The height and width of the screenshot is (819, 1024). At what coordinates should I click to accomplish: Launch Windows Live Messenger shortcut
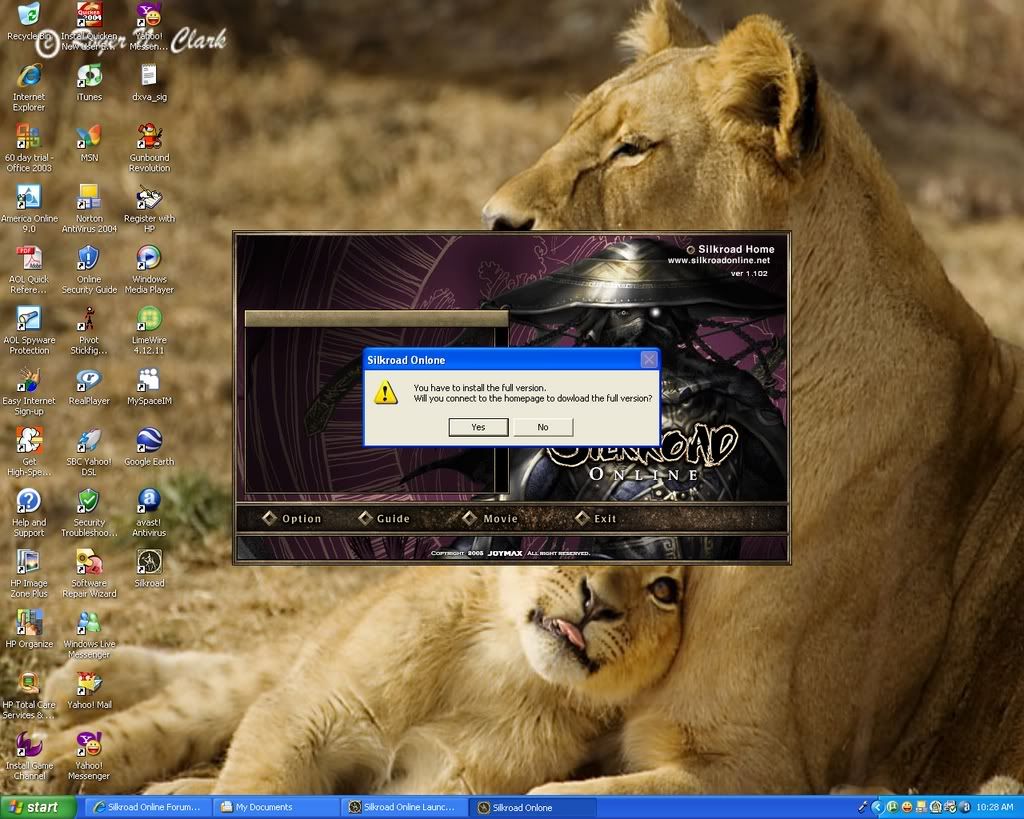pos(89,634)
